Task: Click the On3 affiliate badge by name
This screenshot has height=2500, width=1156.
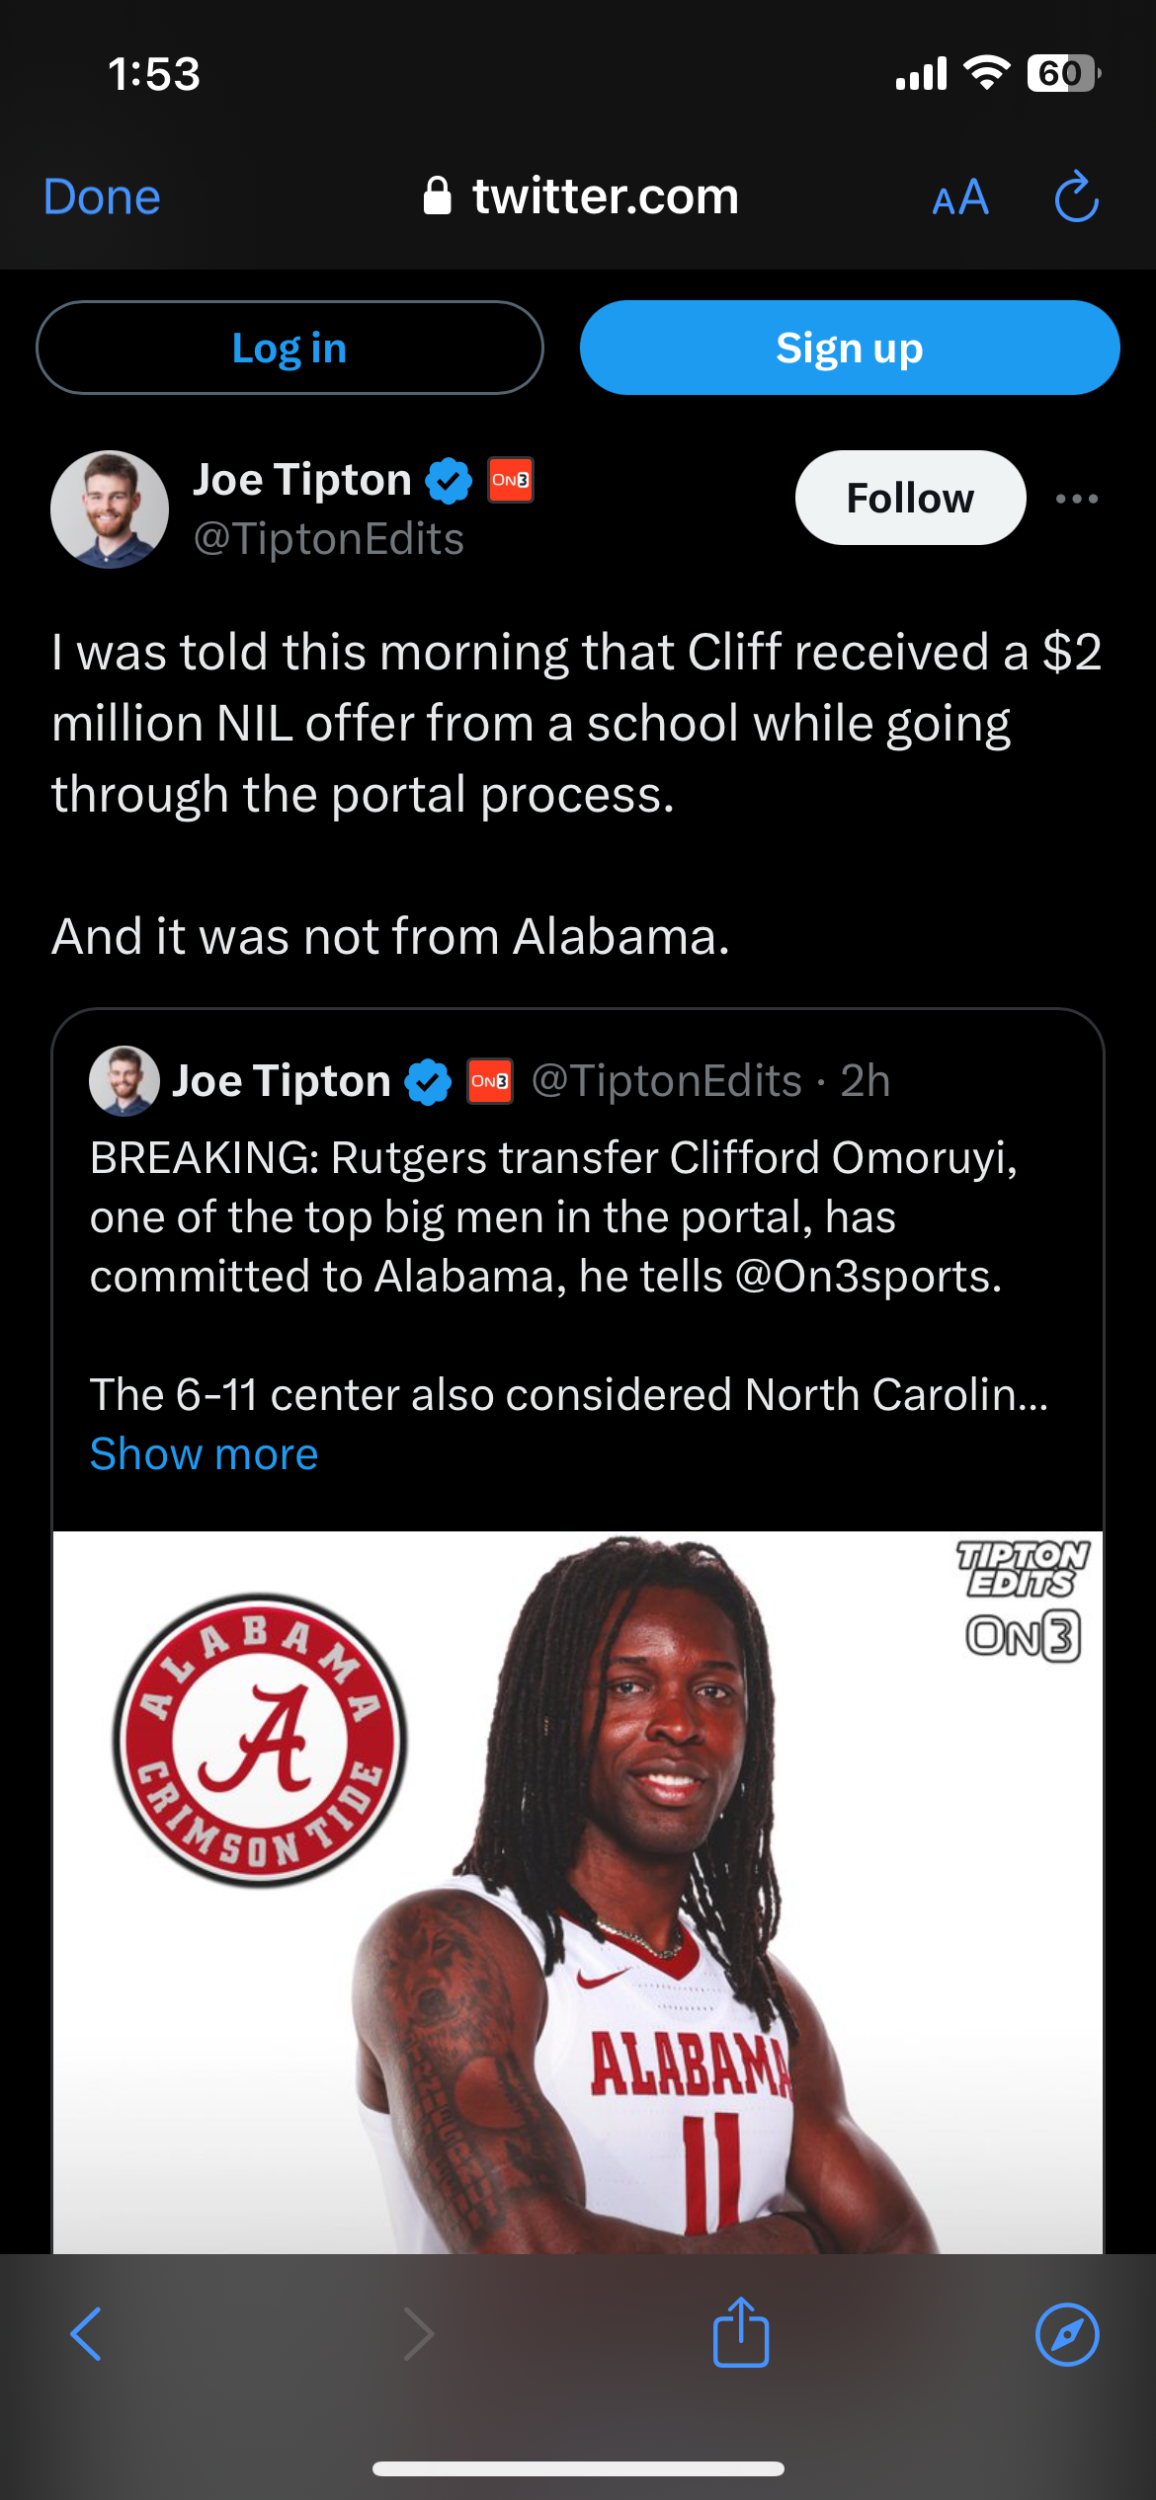Action: pos(510,480)
